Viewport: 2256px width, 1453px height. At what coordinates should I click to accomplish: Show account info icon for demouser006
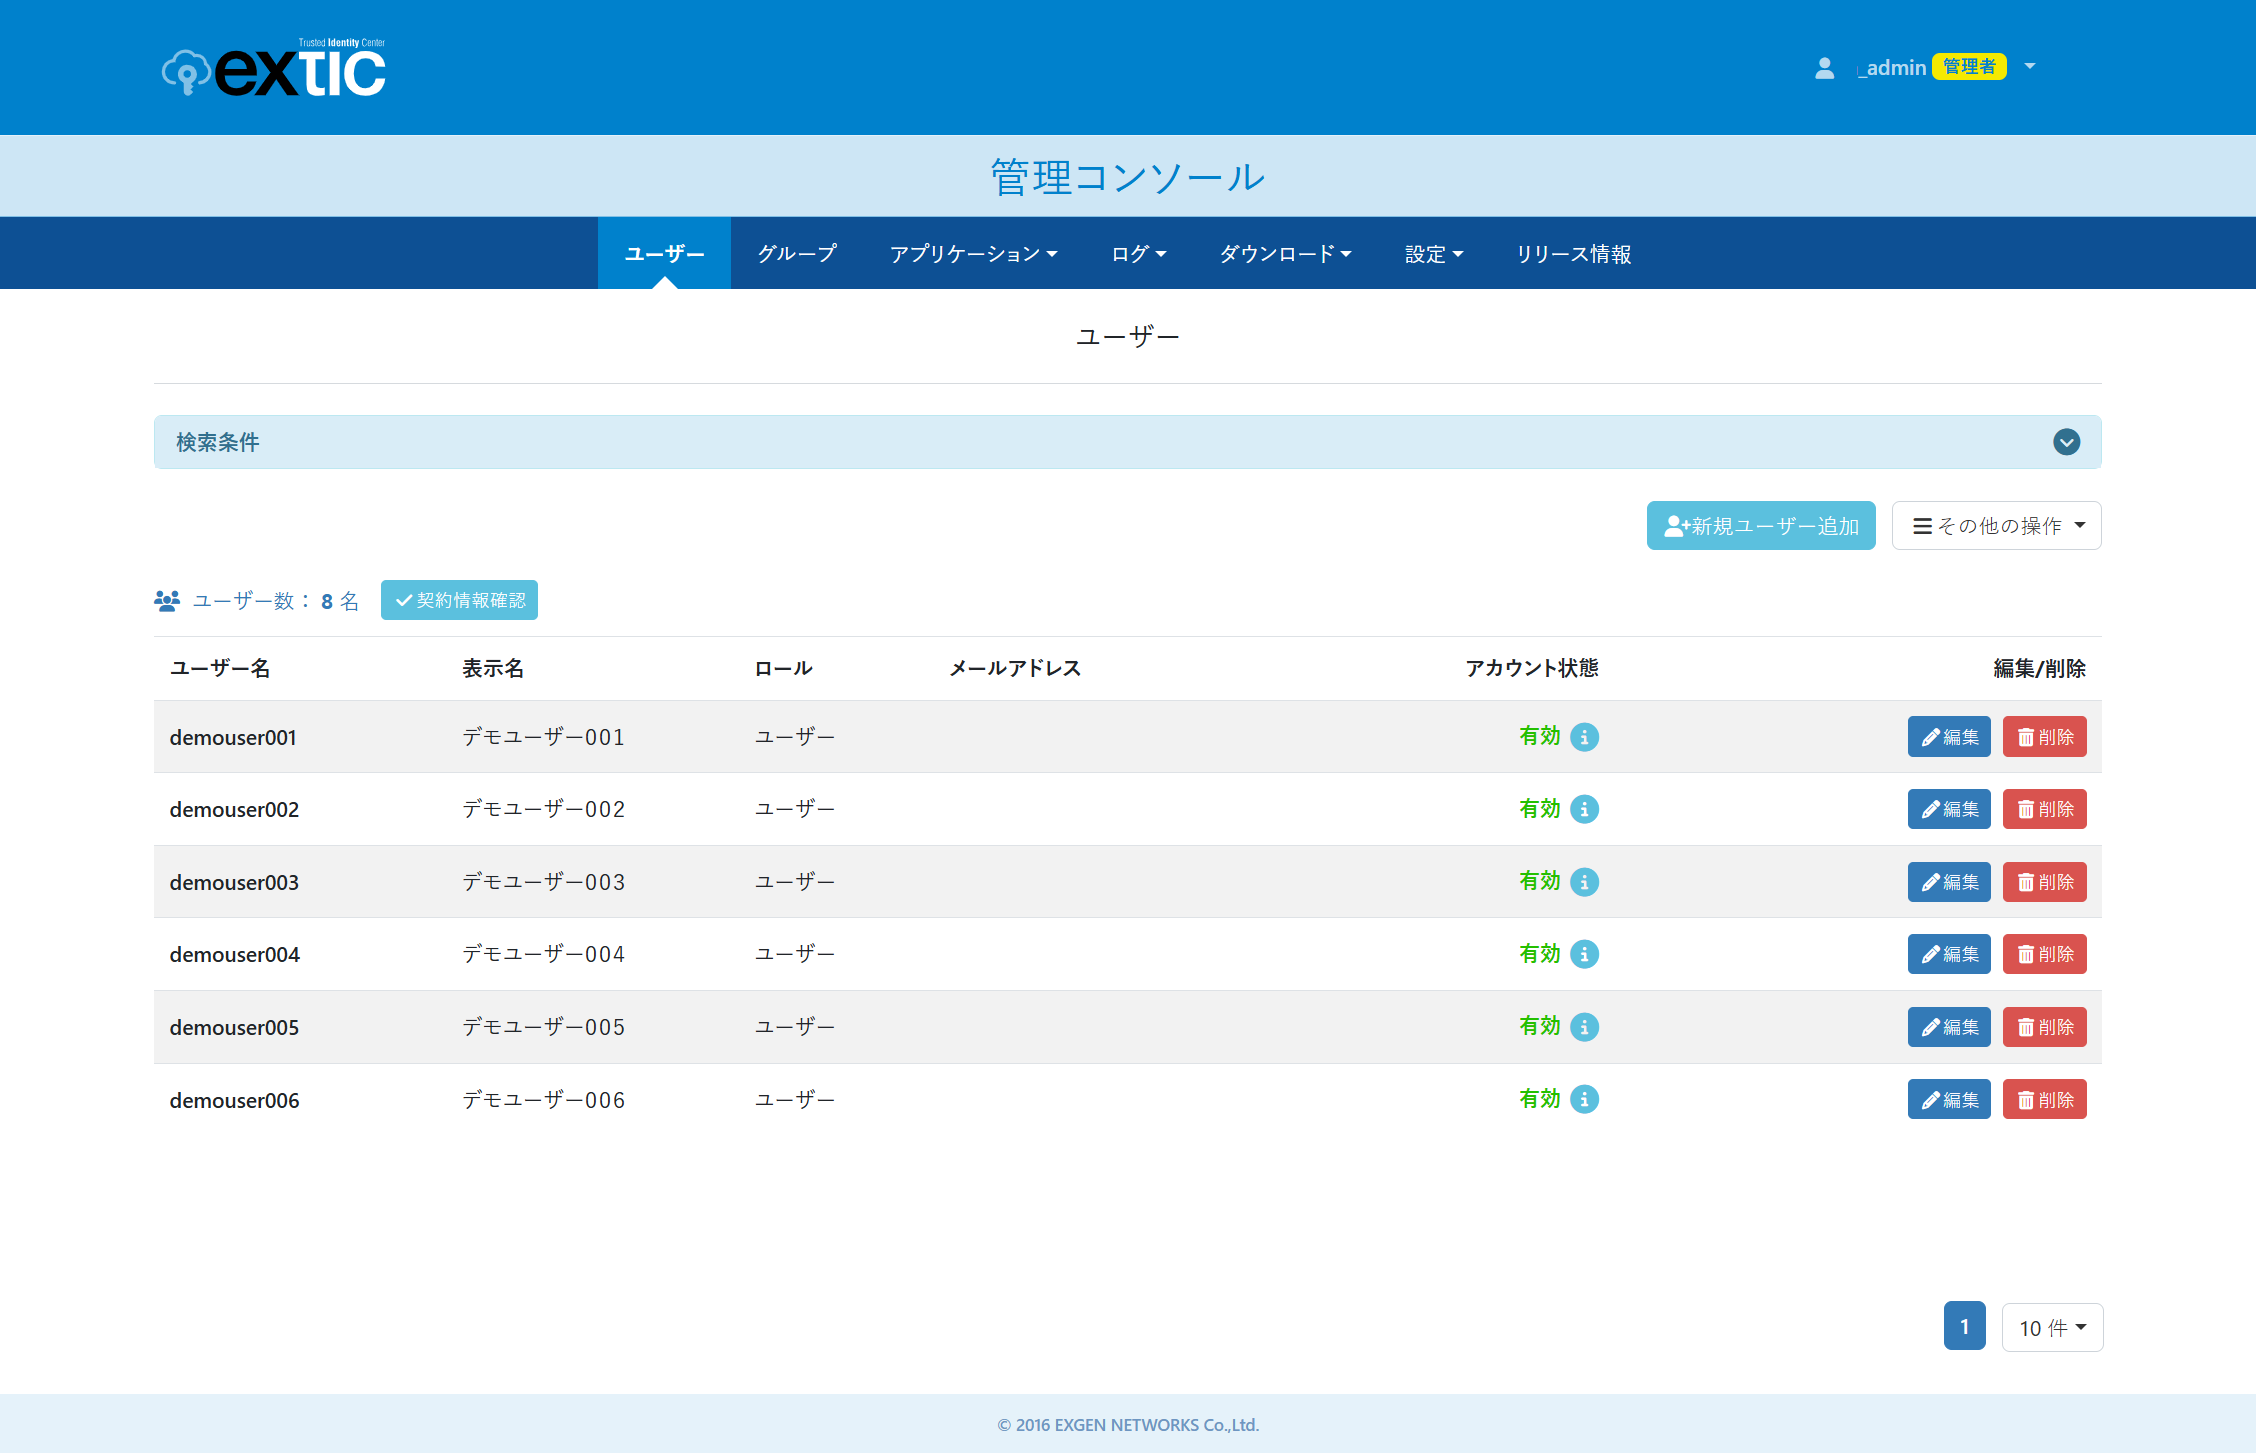(x=1584, y=1099)
